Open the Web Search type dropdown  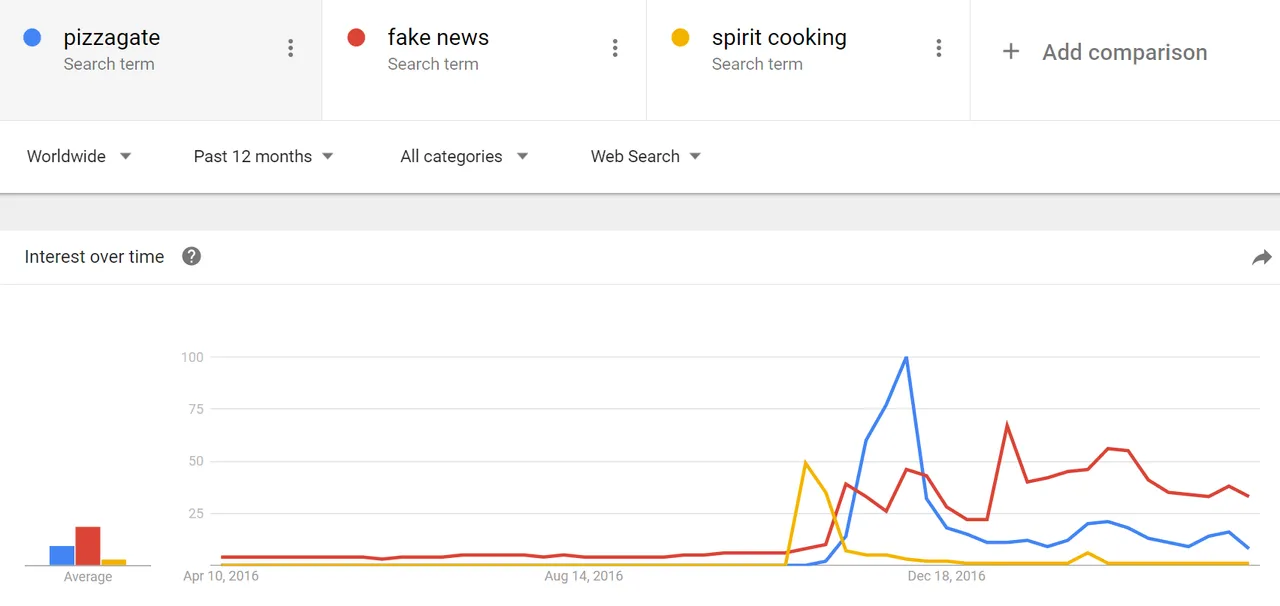point(646,156)
